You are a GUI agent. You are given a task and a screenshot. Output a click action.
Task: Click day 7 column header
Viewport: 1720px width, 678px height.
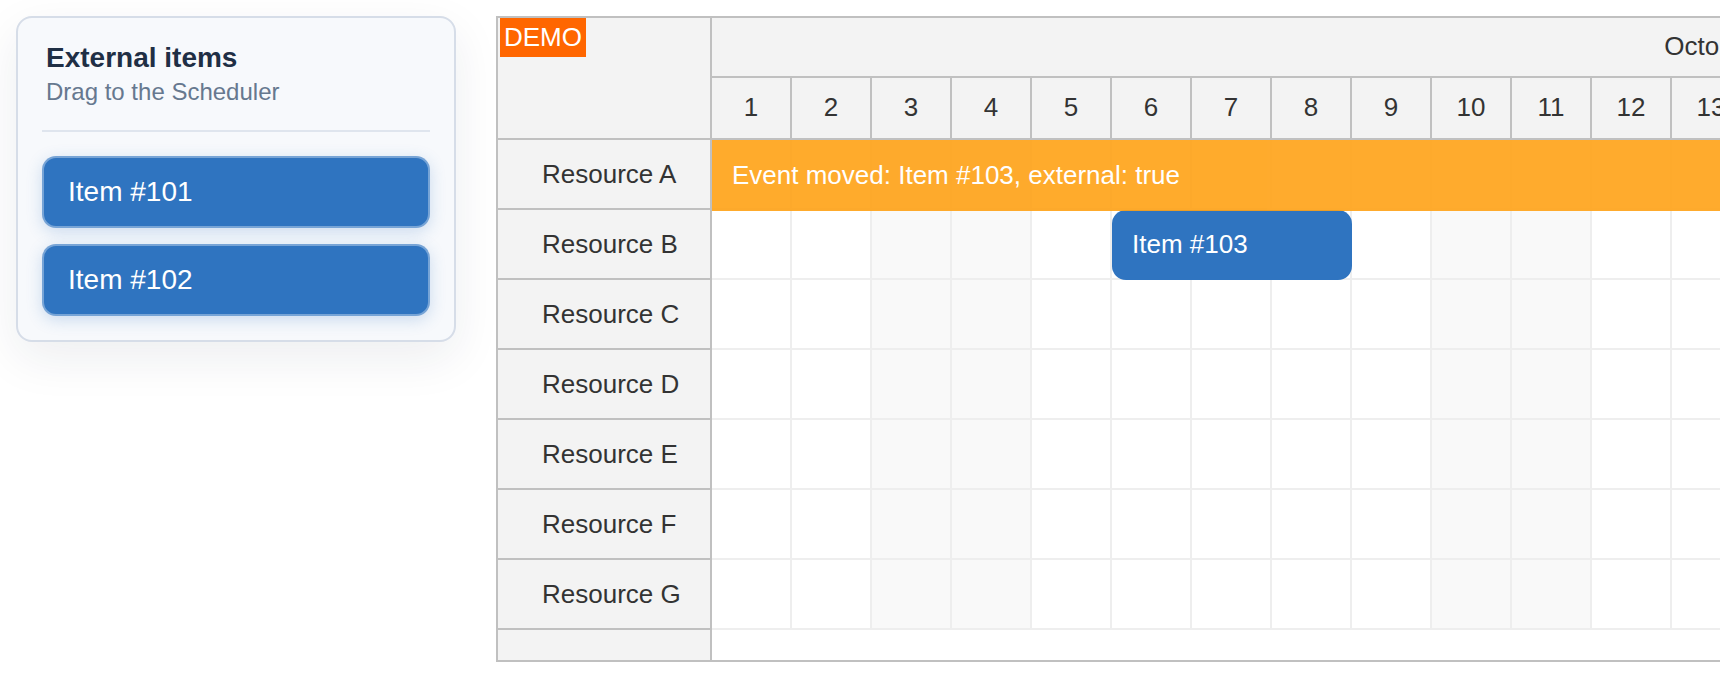(1231, 108)
